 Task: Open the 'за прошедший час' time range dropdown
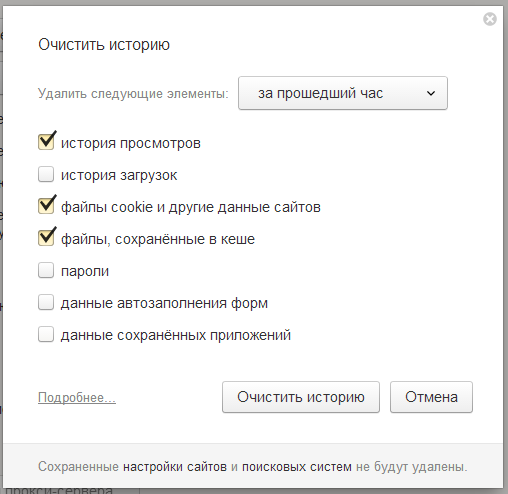pos(343,93)
